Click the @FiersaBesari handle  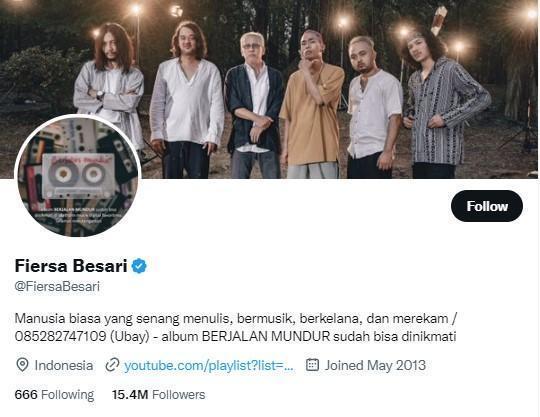(x=57, y=286)
